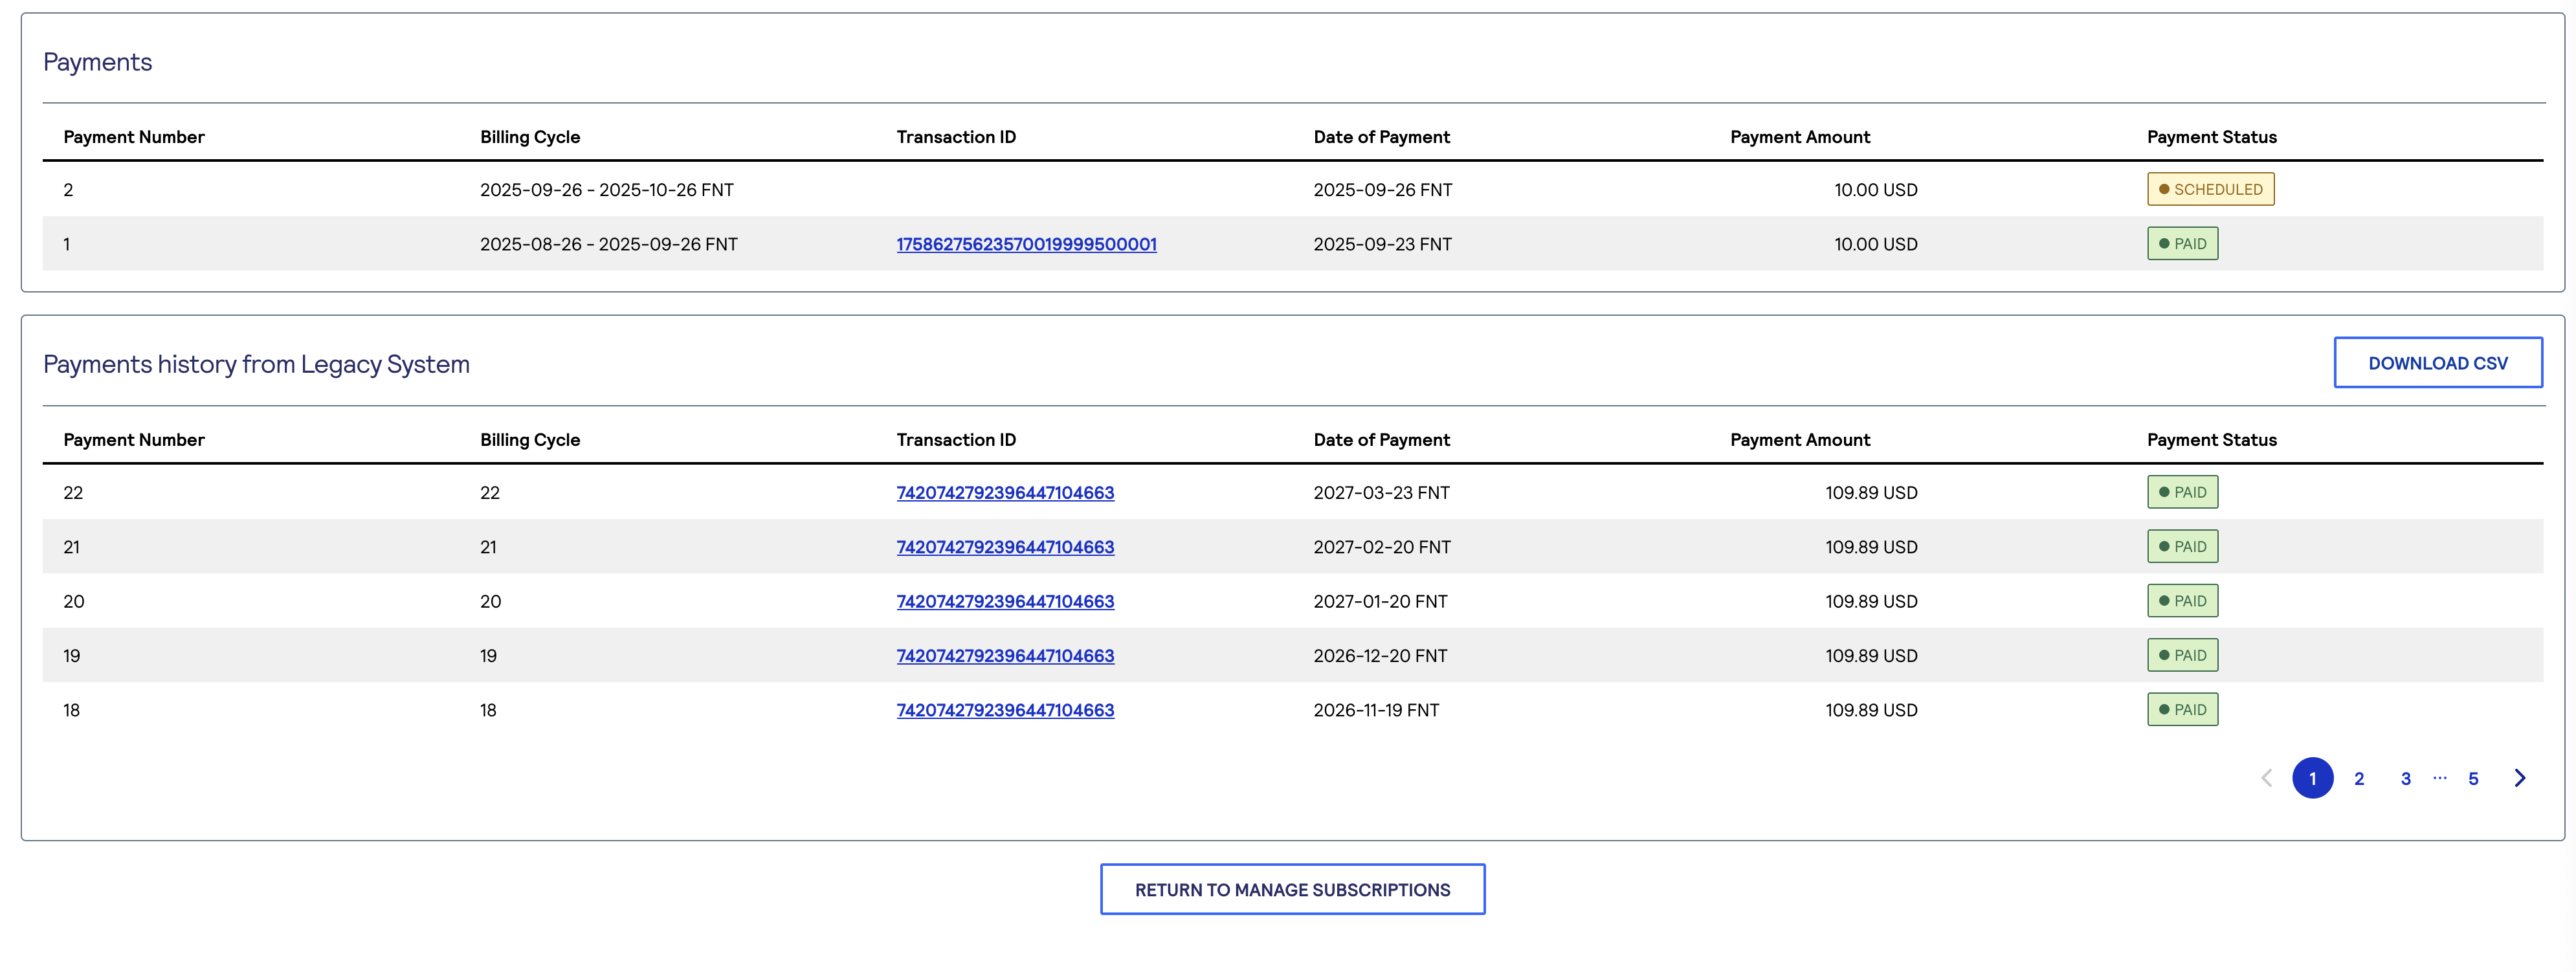Open transaction link for payment number 19
This screenshot has height=972, width=2576.
[1005, 655]
